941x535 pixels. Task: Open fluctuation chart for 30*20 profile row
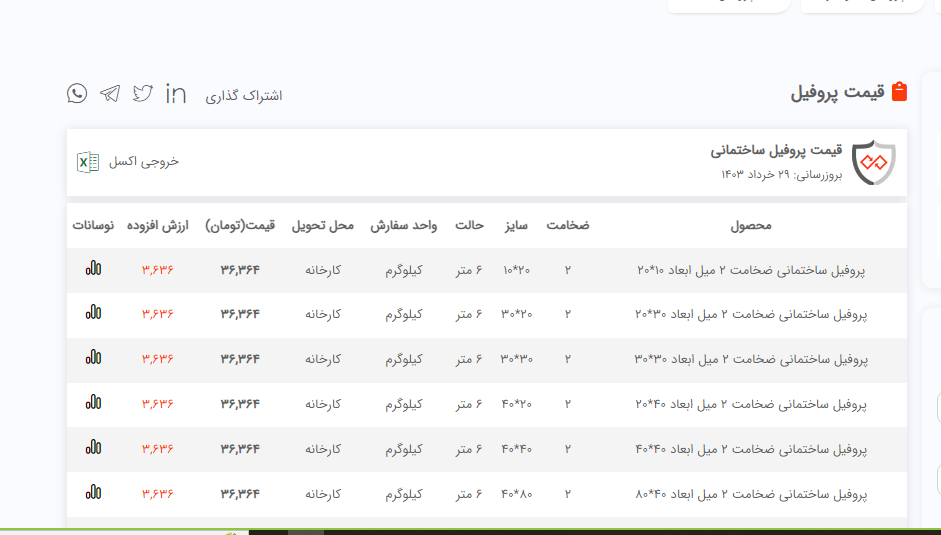click(x=93, y=313)
